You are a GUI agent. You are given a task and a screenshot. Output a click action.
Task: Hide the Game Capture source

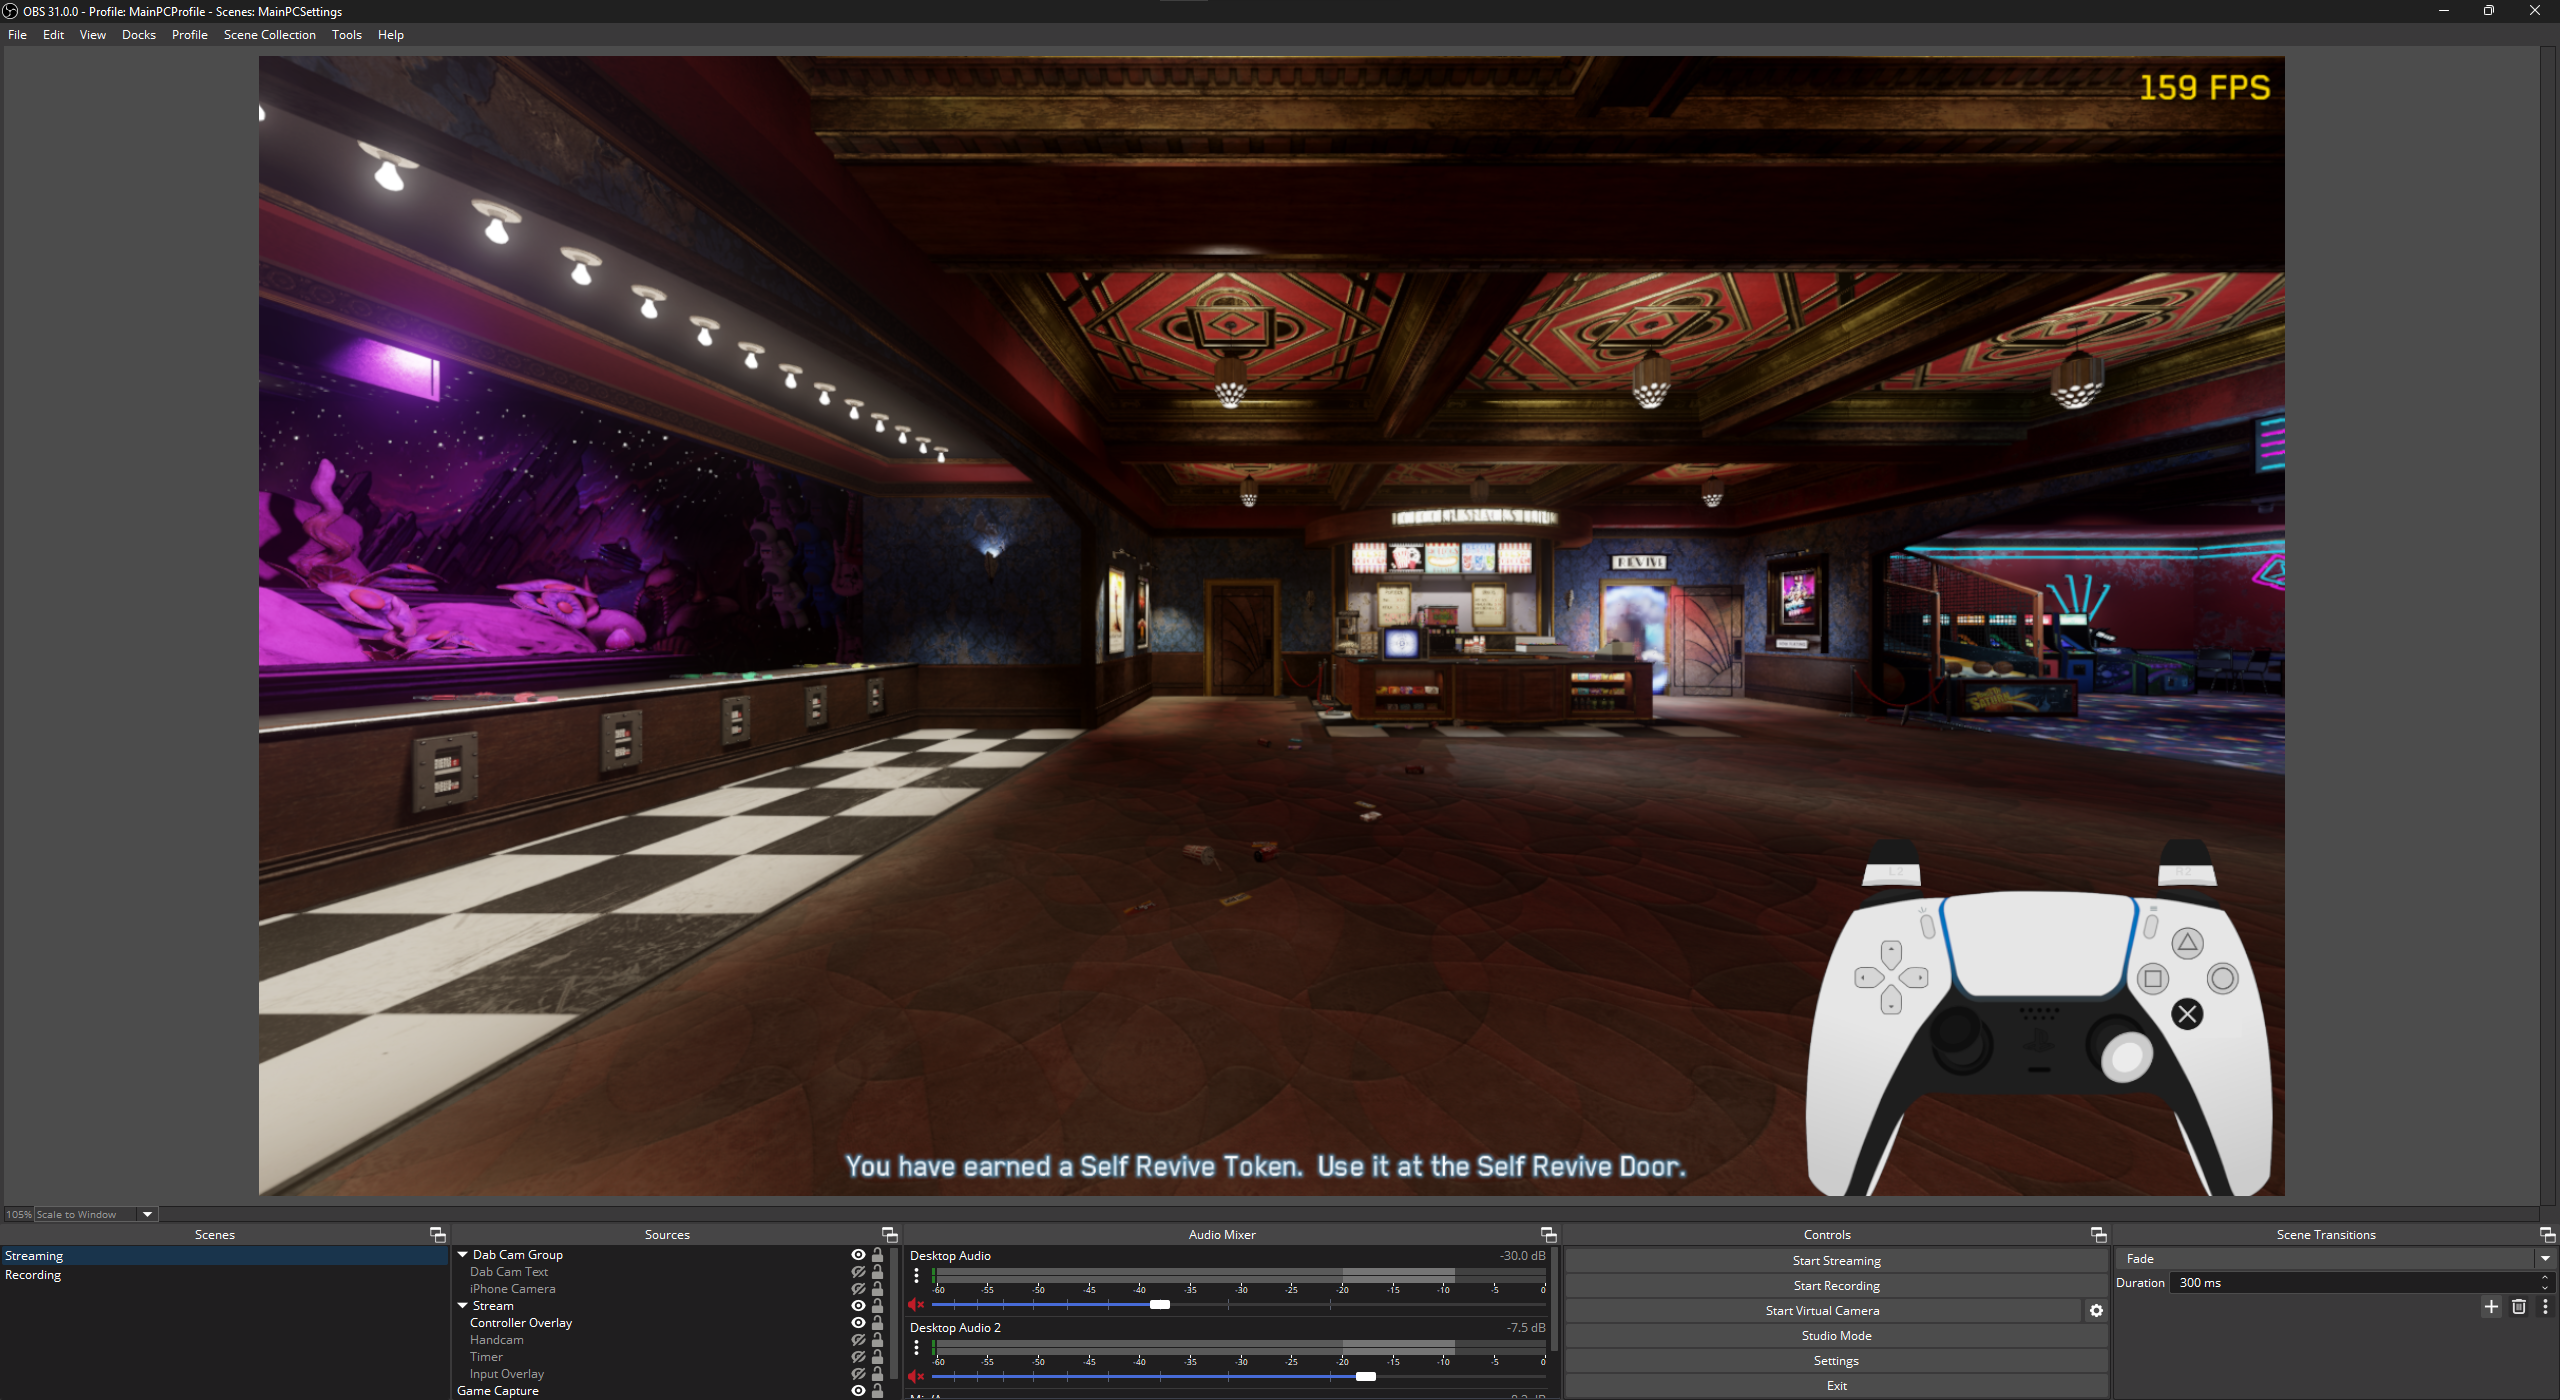(858, 1391)
